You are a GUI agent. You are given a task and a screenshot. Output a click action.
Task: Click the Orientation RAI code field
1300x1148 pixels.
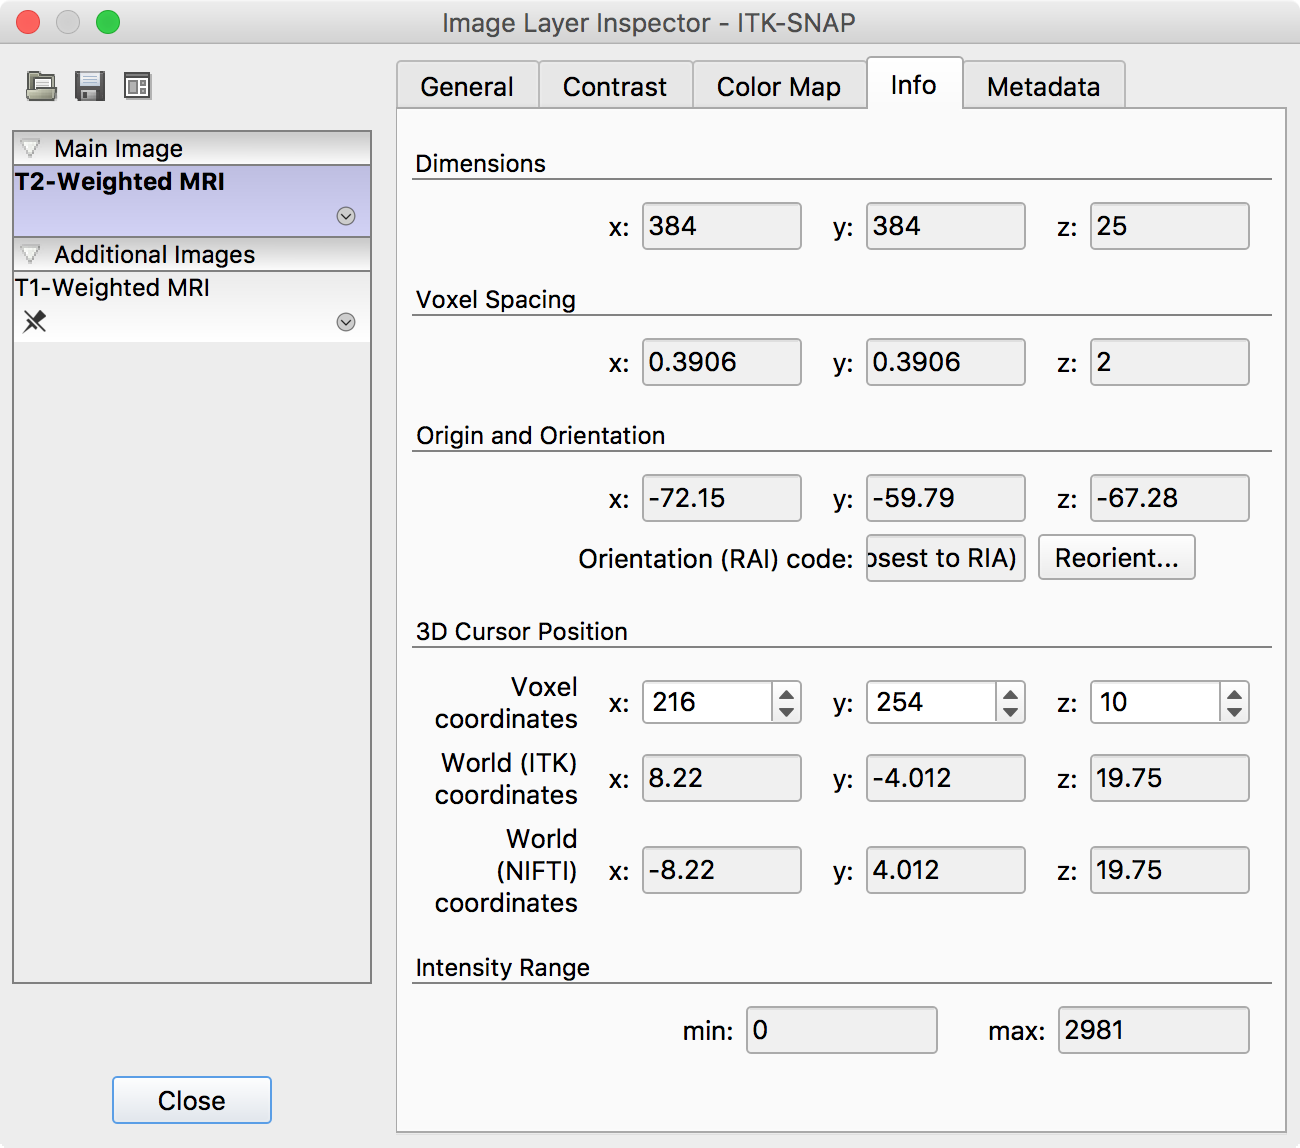pyautogui.click(x=946, y=558)
